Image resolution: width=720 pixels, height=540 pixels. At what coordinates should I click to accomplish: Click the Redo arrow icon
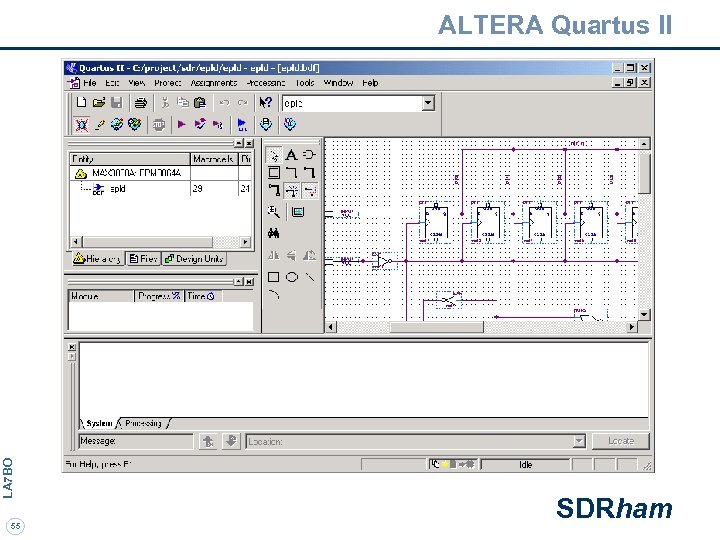242,103
